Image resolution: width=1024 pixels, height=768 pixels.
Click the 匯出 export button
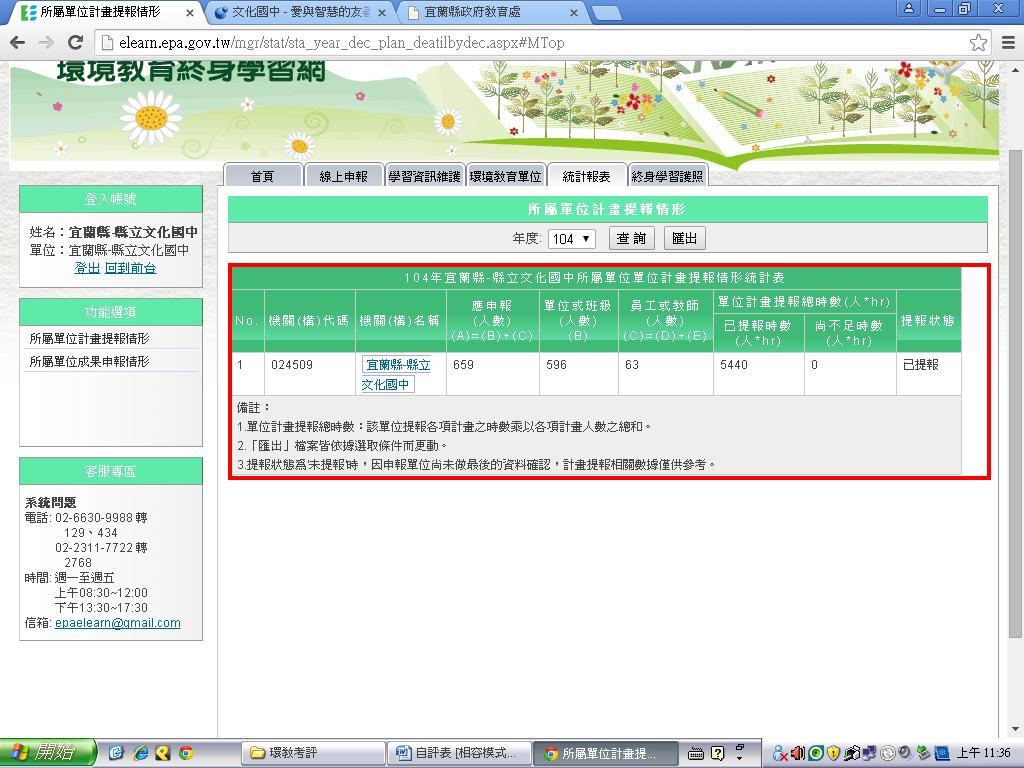pyautogui.click(x=684, y=238)
